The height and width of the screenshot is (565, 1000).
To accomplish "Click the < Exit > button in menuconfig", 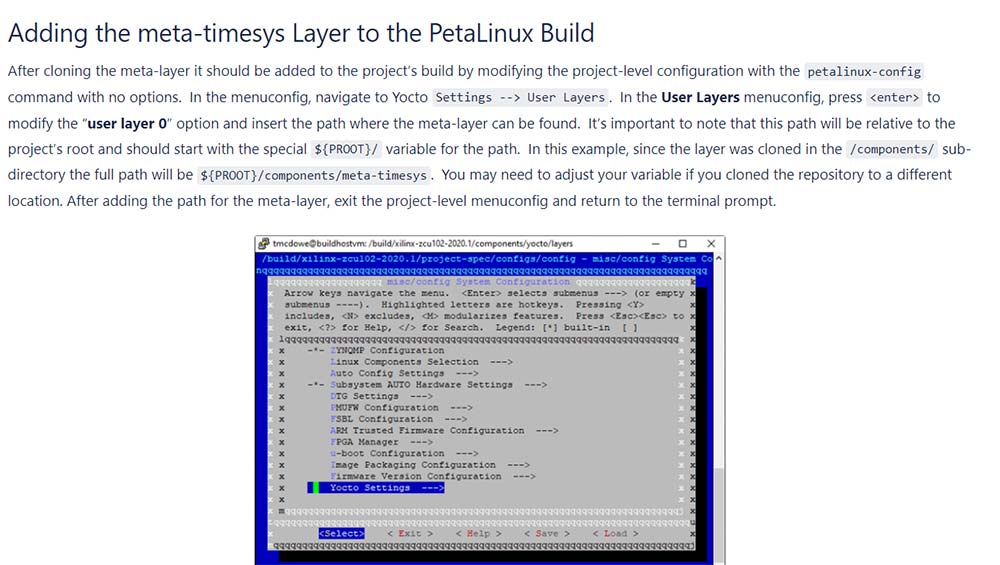I will click(409, 533).
